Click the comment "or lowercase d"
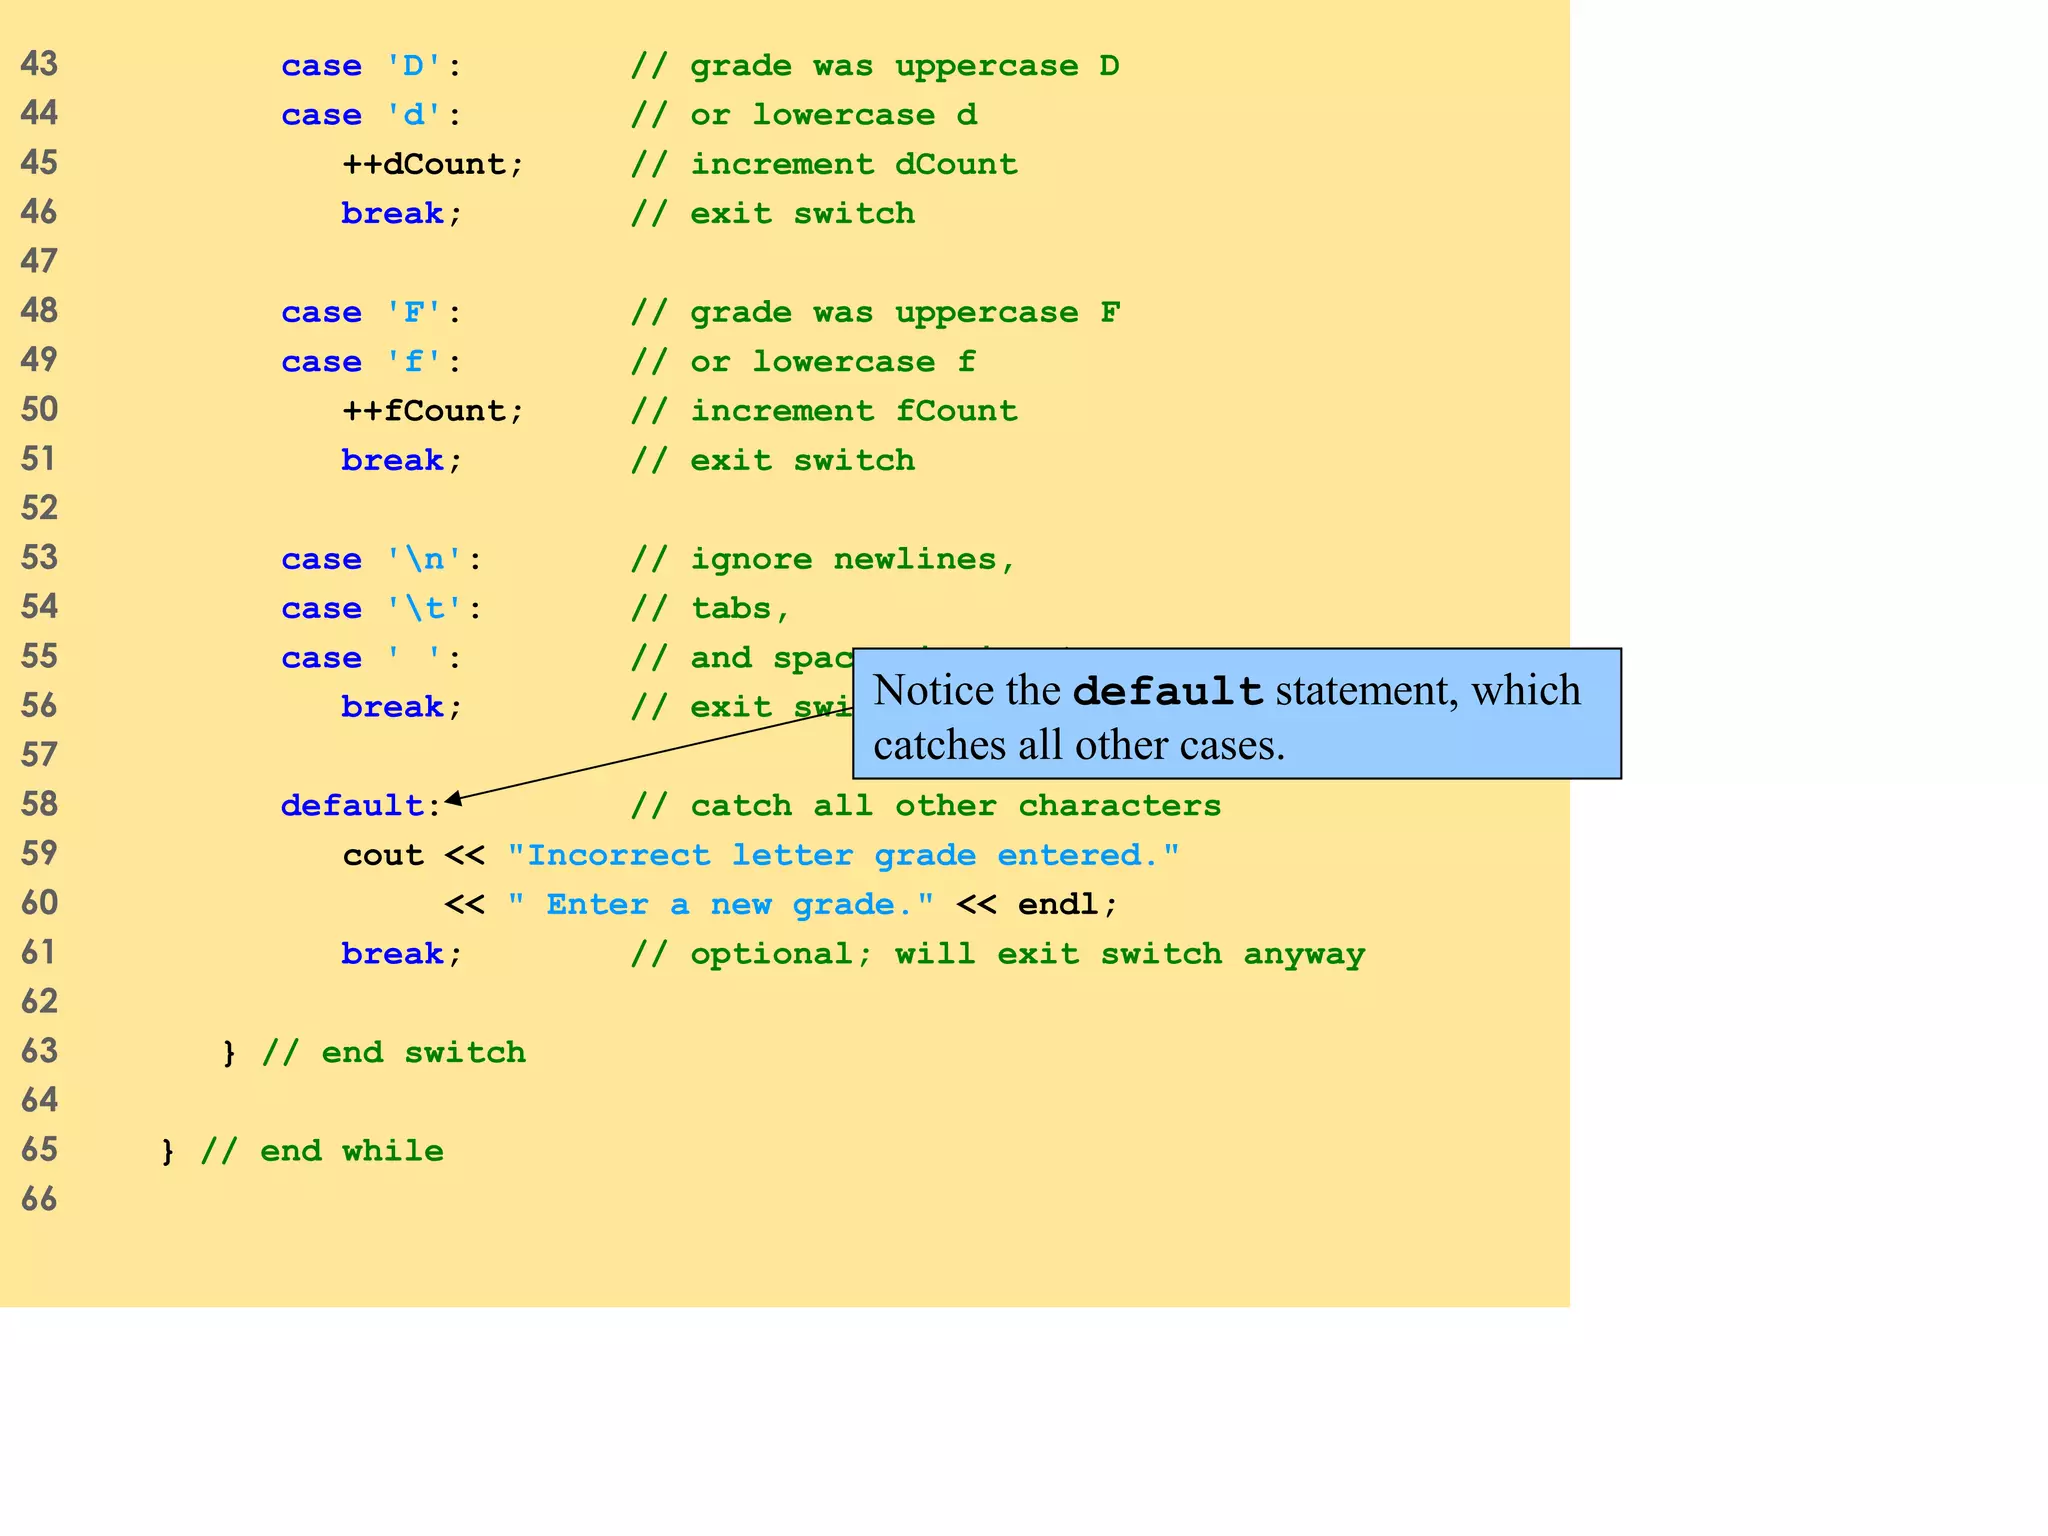2048x1536 pixels. [x=804, y=115]
